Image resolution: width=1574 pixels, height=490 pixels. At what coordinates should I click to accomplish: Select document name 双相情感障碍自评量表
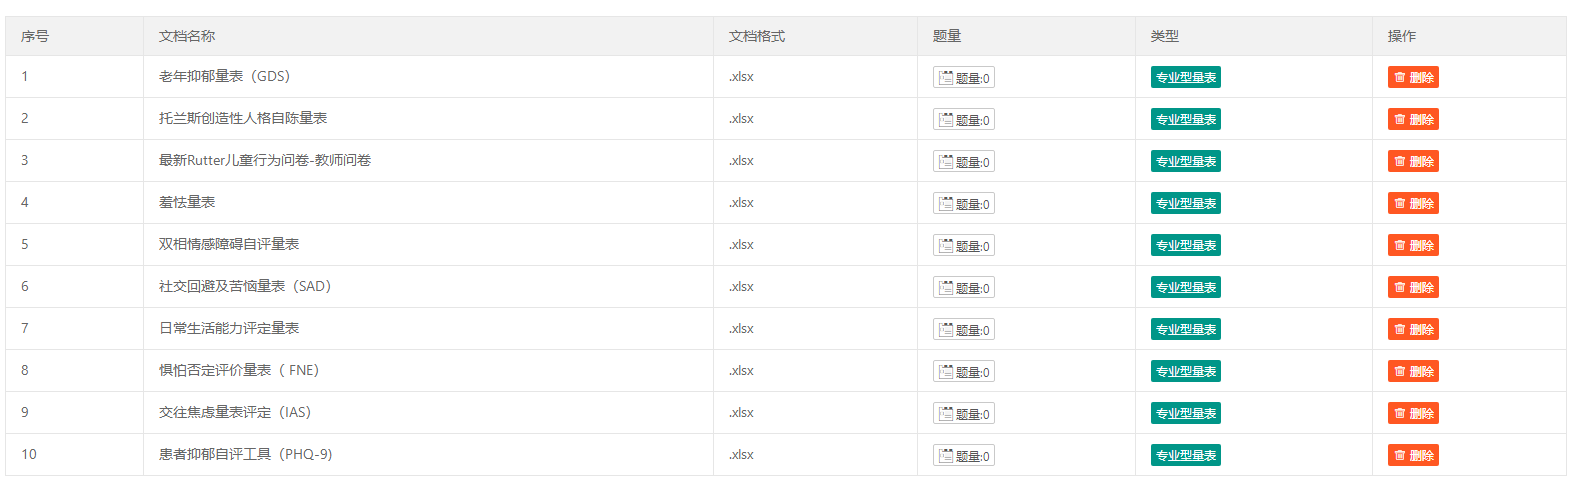229,244
